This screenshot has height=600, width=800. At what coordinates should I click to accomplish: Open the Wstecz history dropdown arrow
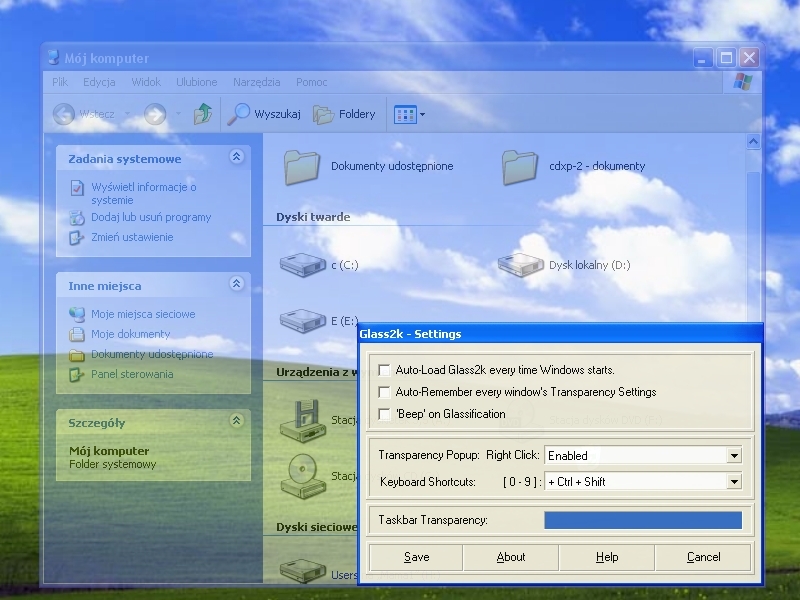click(127, 113)
